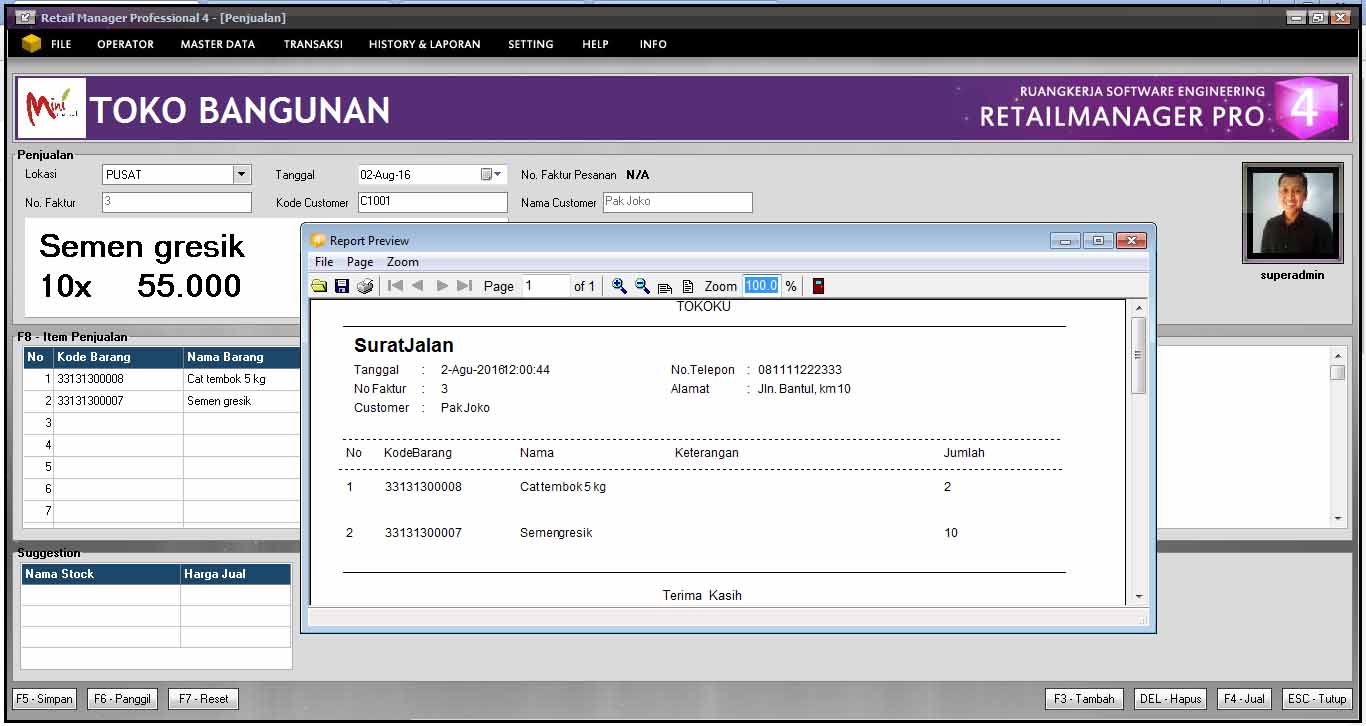Open the SETTING menu
The image size is (1366, 726).
(530, 44)
